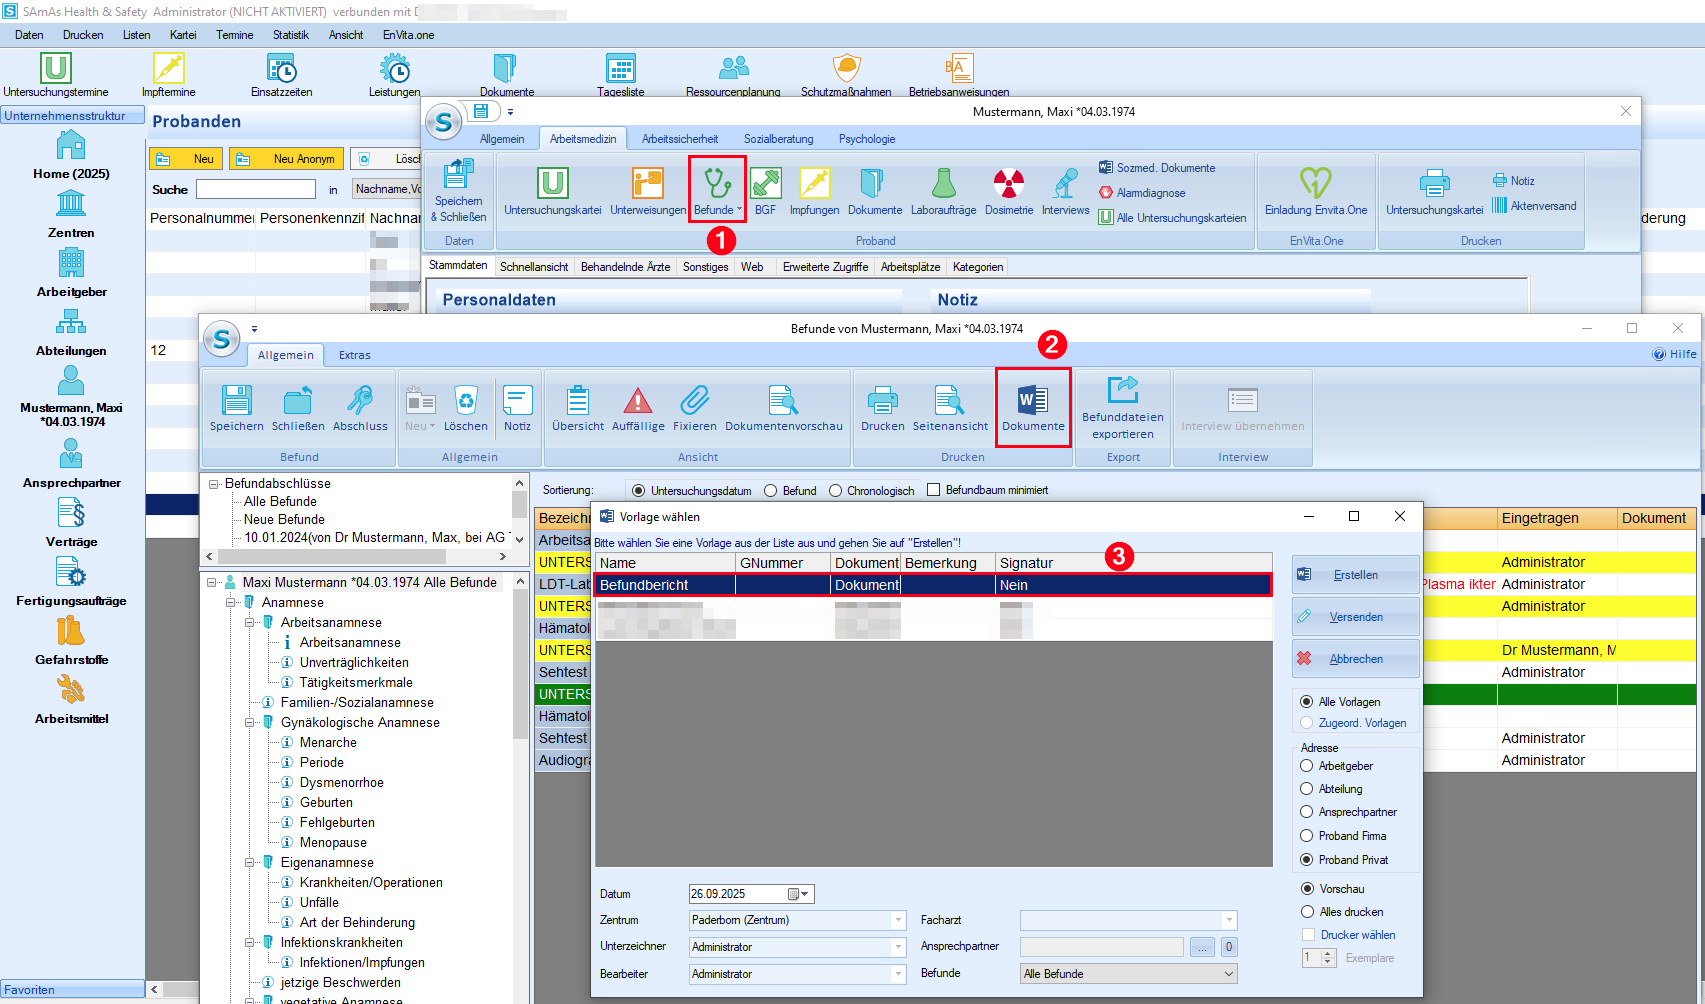Collapse Befundabschlüsse tree node

coord(213,484)
